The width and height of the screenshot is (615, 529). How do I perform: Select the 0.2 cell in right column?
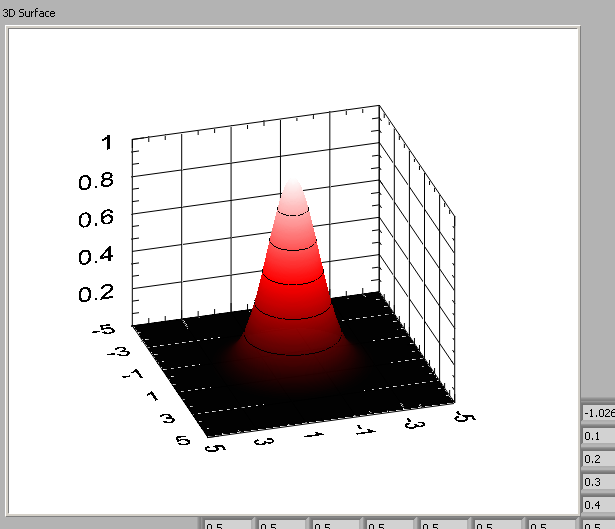[x=598, y=459]
